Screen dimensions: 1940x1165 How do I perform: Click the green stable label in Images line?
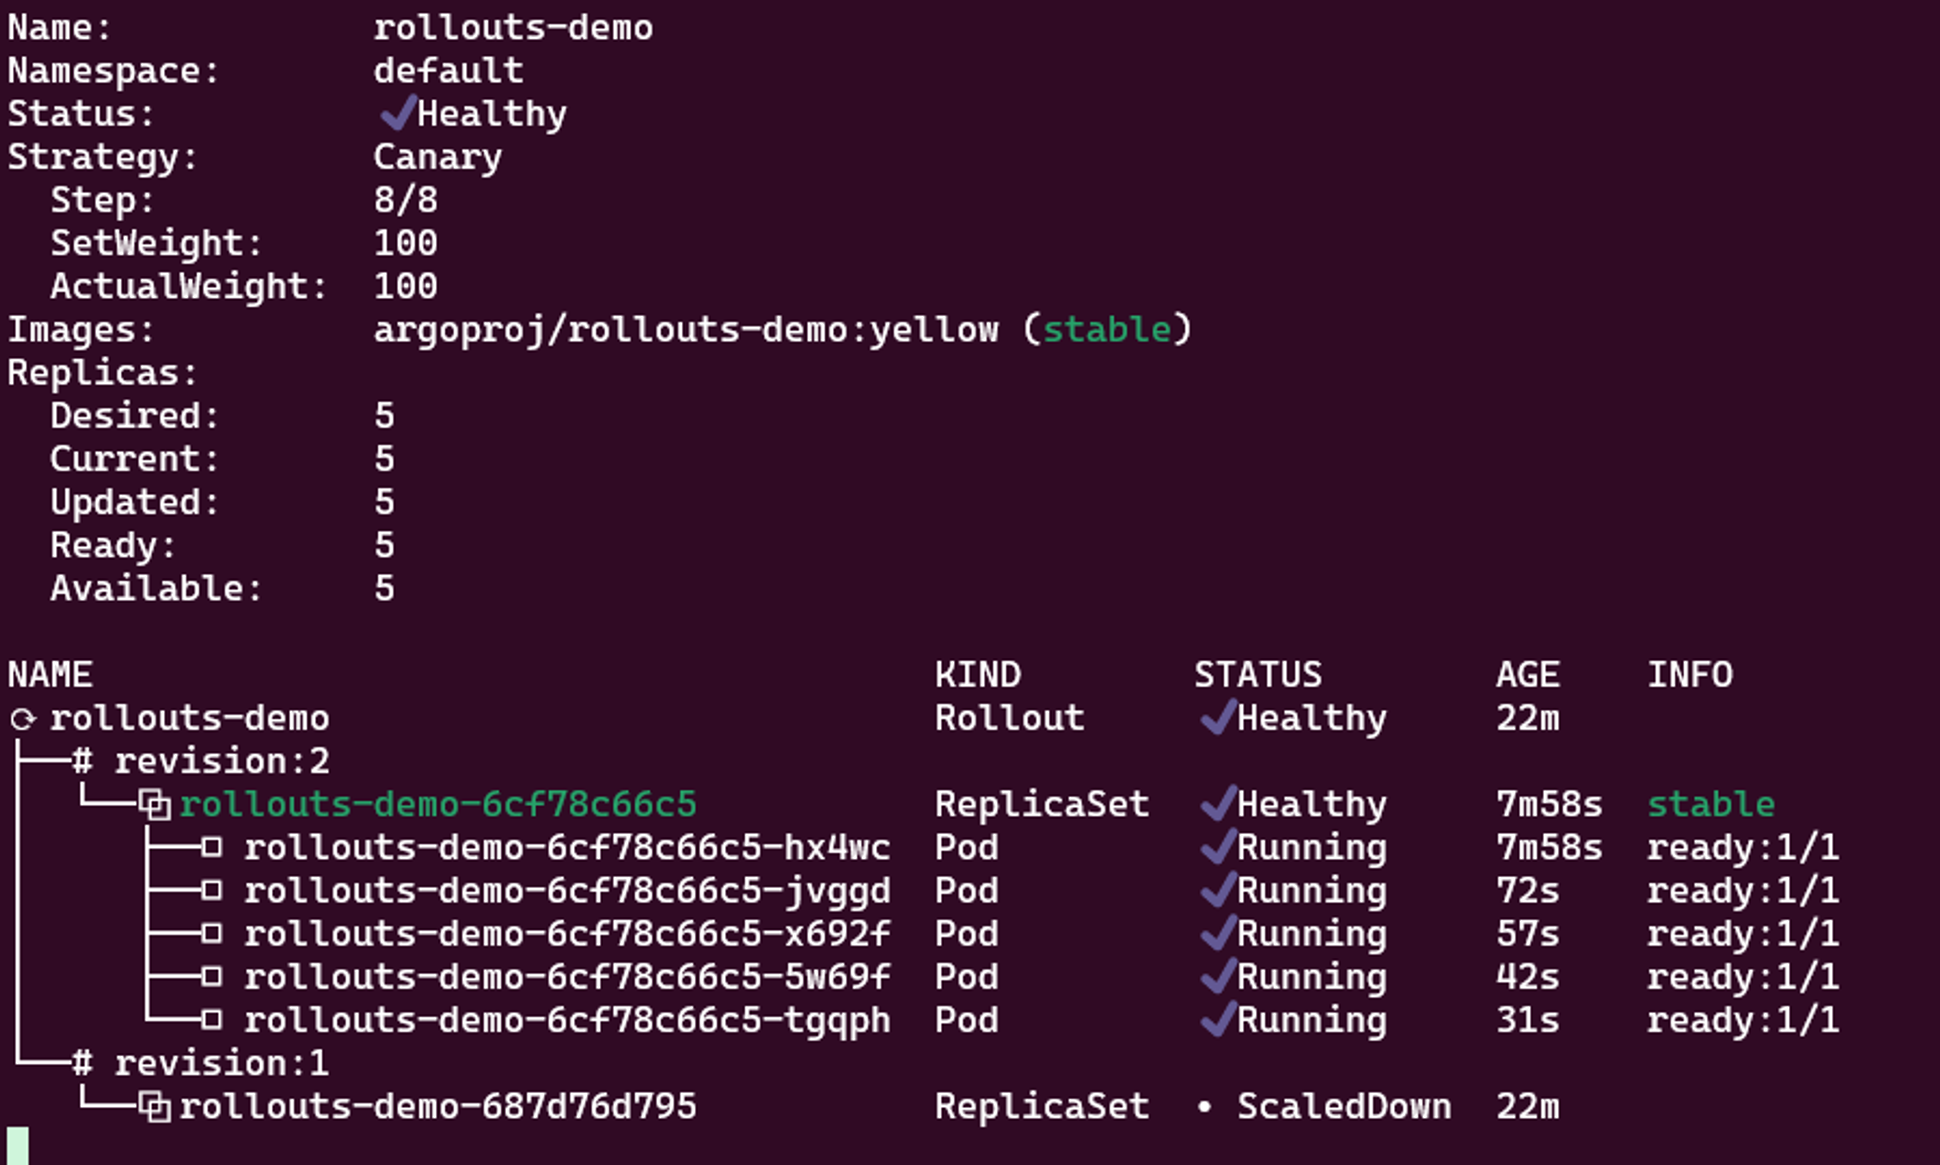pyautogui.click(x=1107, y=330)
